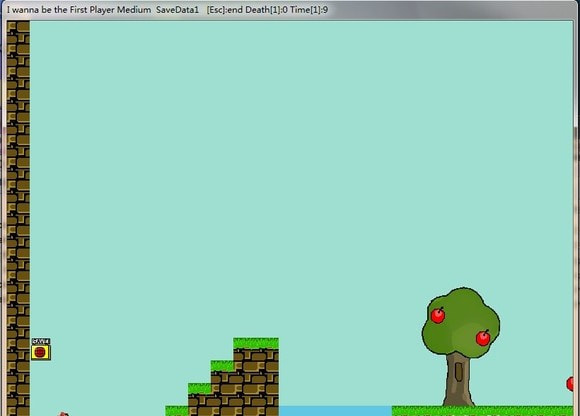This screenshot has width=580, height=416.
Task: Click the blue water pool
Action: pos(335,411)
